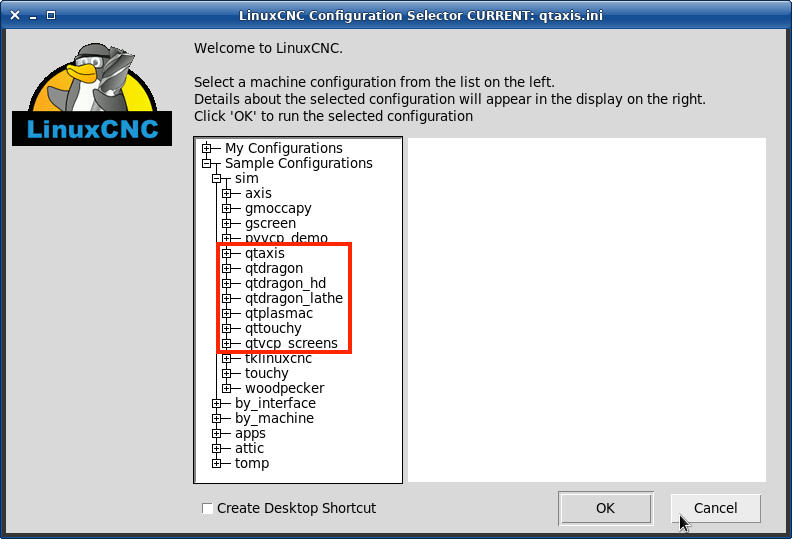
Task: Select the sim folder label
Action: click(x=246, y=178)
